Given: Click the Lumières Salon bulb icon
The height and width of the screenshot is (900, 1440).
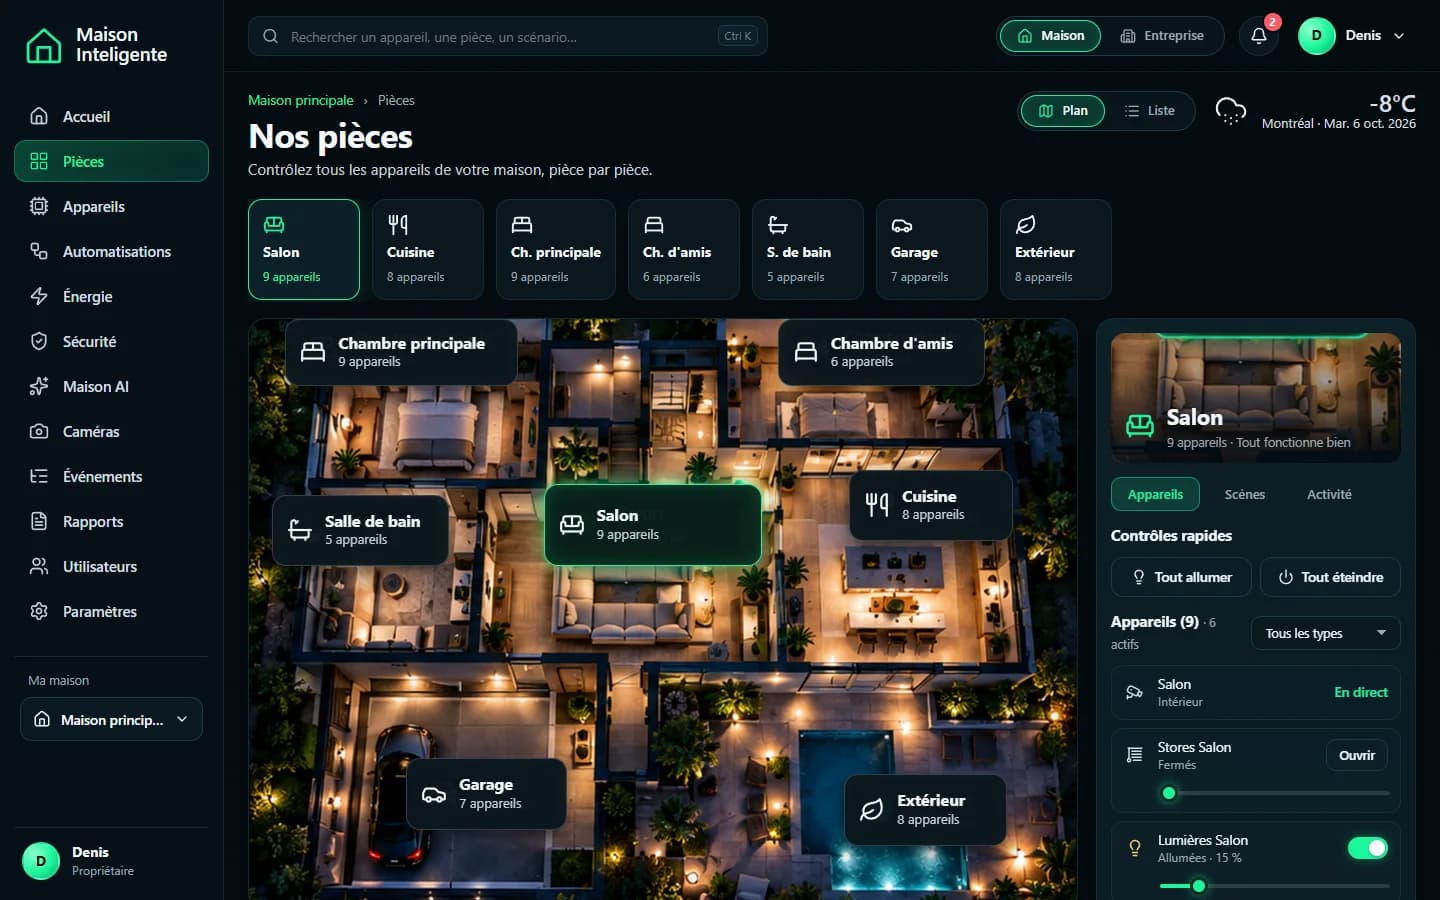Looking at the screenshot, I should pos(1135,848).
